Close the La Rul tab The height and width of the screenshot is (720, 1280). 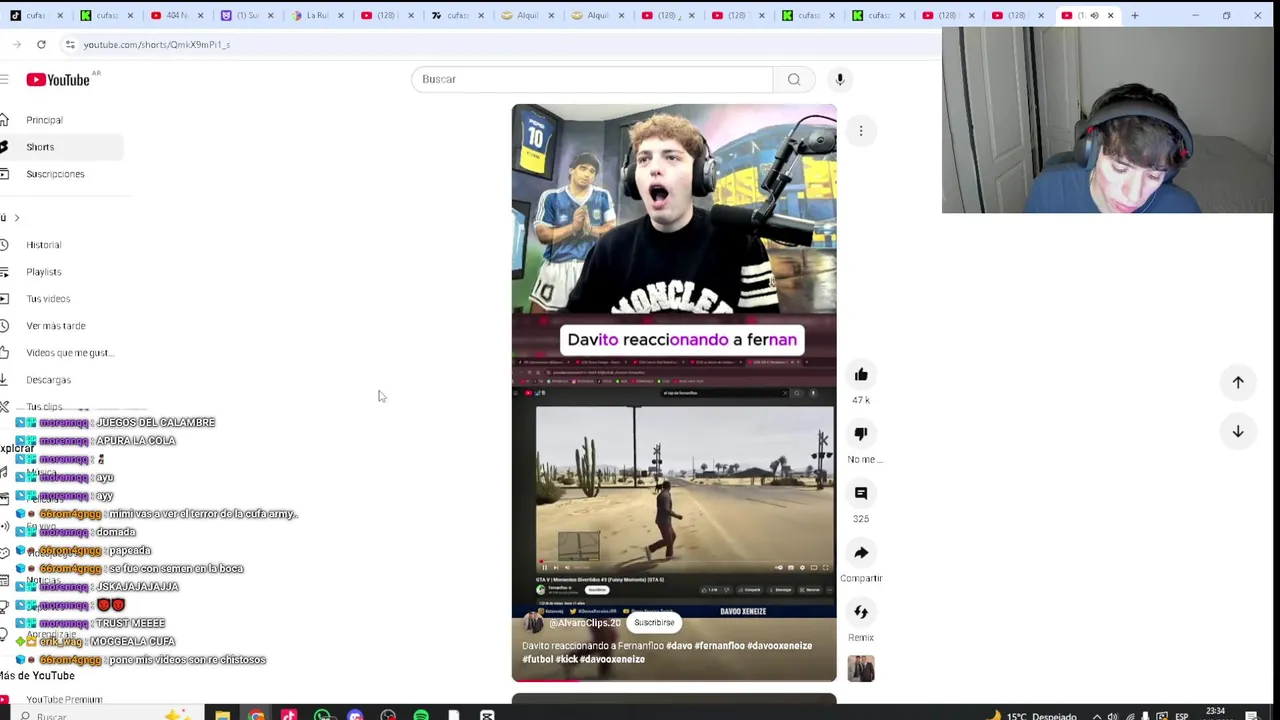[340, 15]
